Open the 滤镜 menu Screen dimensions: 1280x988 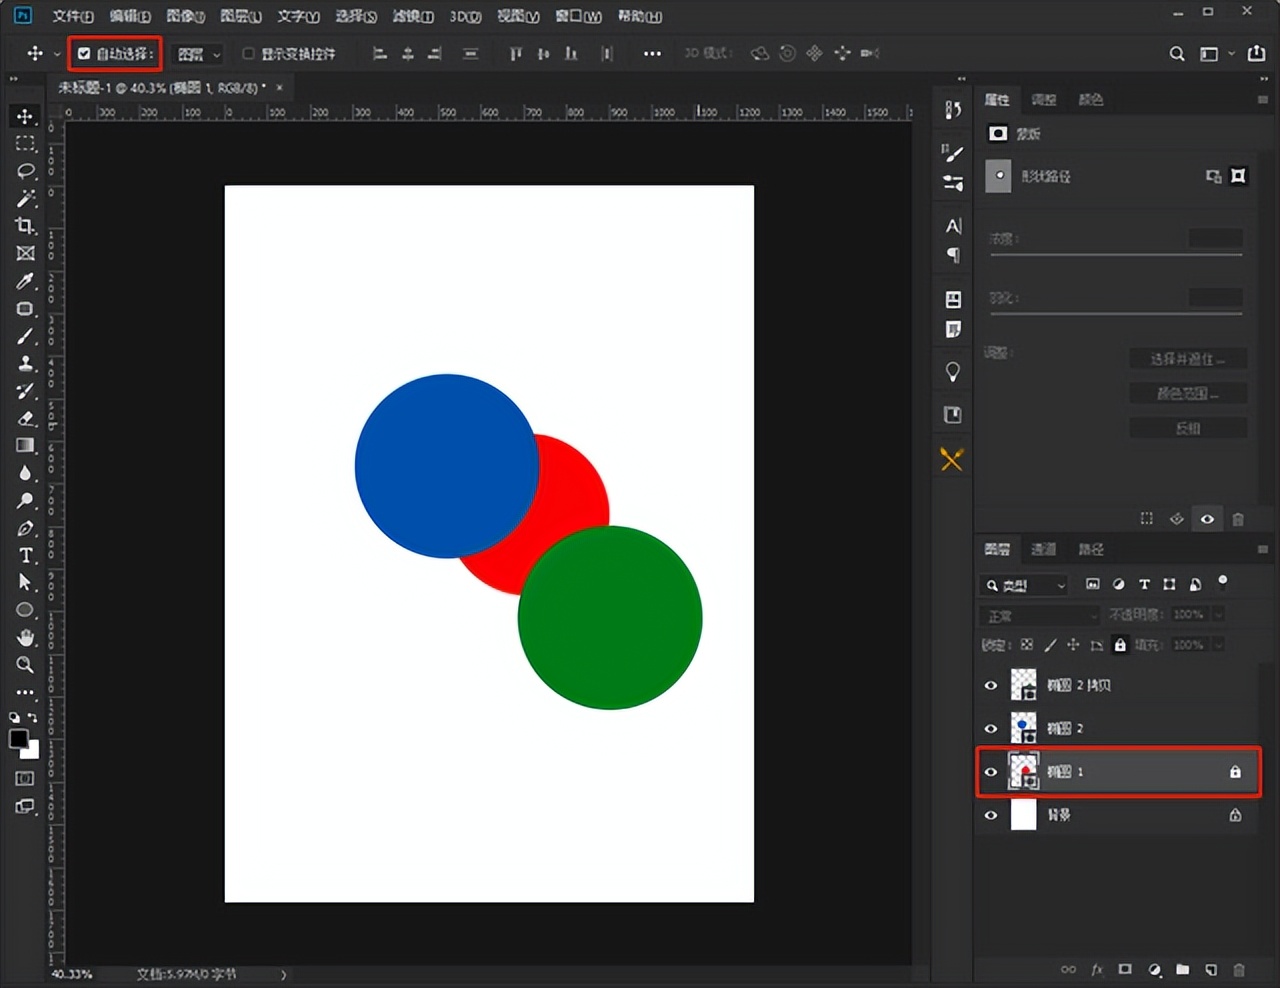click(412, 16)
